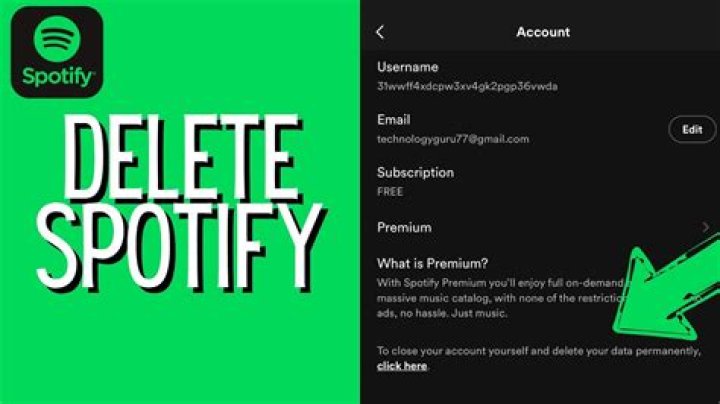Open Premium row chevron arrow
Viewport: 720px width, 404px height.
click(706, 227)
